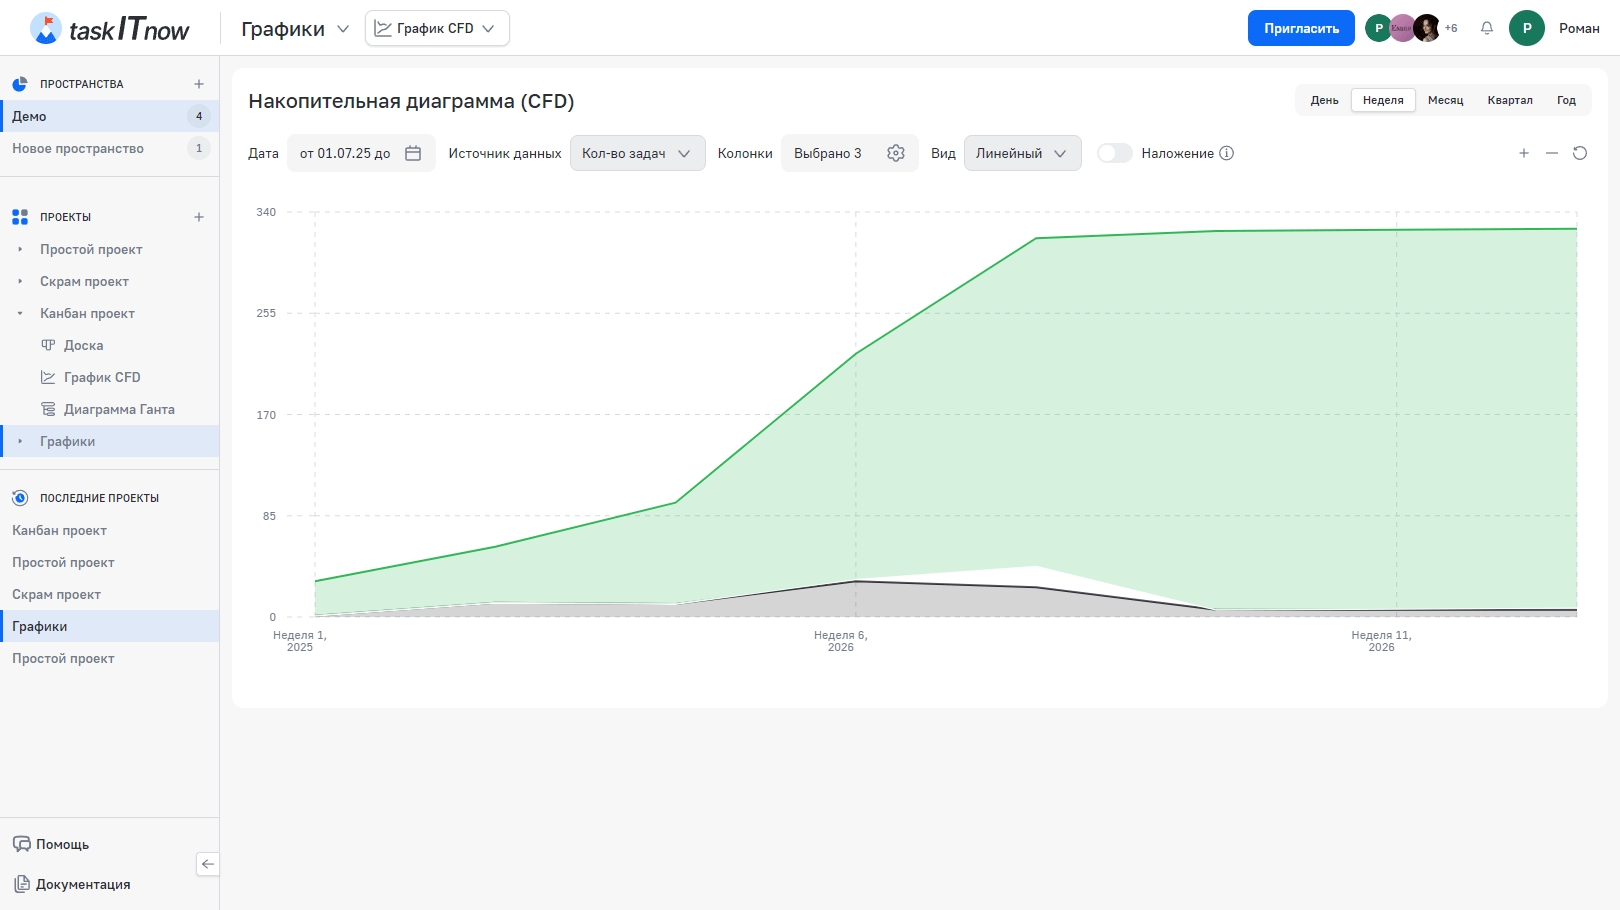Screen dimensions: 1620x910
Task: Open the Линейный view type dropdown
Action: (1021, 153)
